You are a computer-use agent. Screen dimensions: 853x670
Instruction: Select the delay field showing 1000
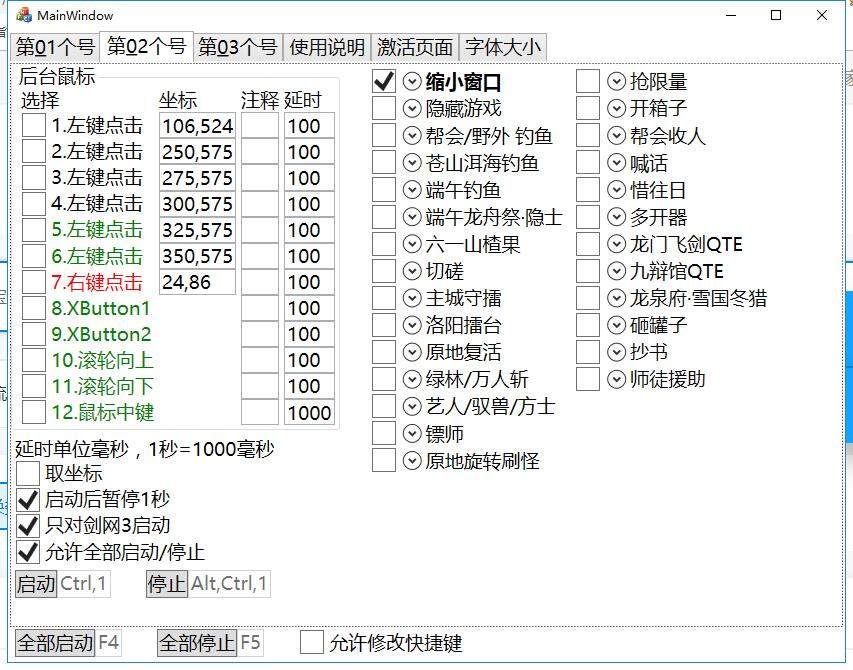[309, 412]
